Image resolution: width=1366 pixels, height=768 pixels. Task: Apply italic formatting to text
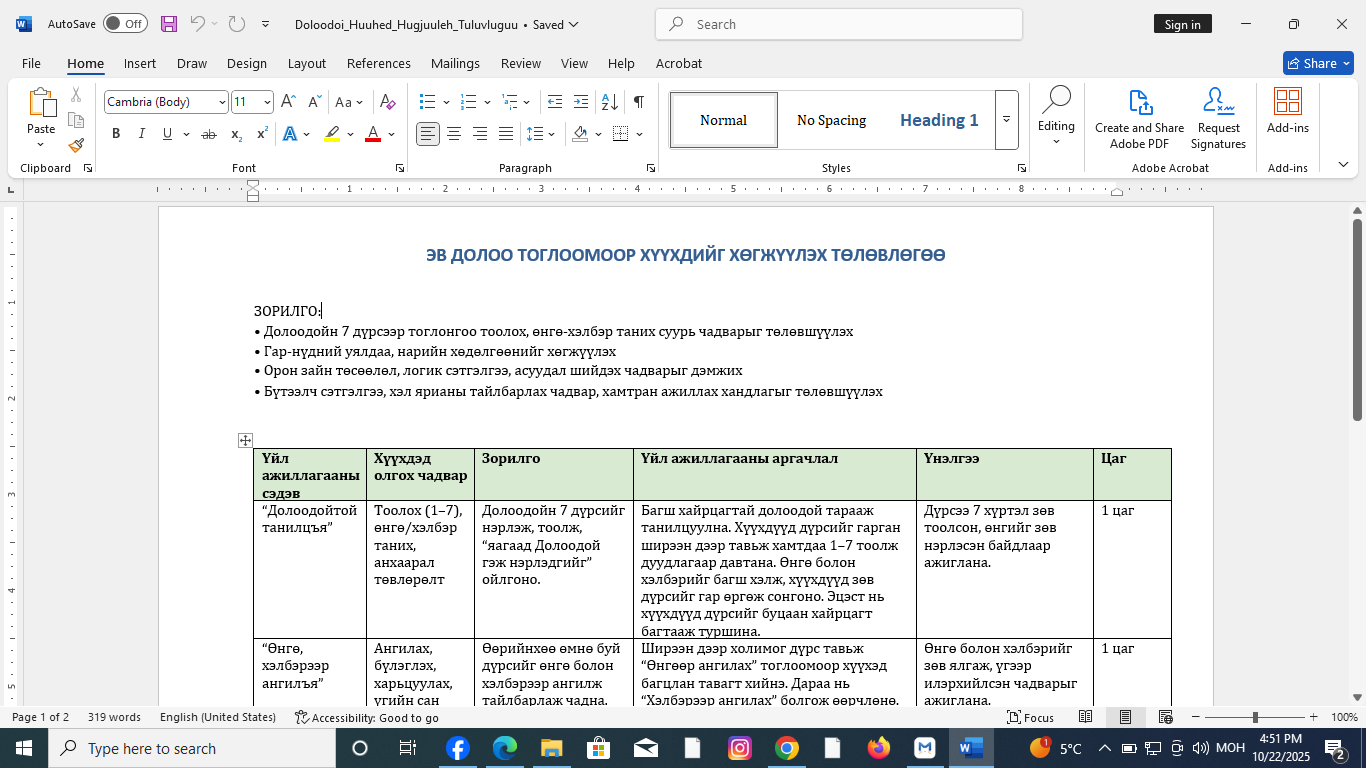pyautogui.click(x=141, y=133)
